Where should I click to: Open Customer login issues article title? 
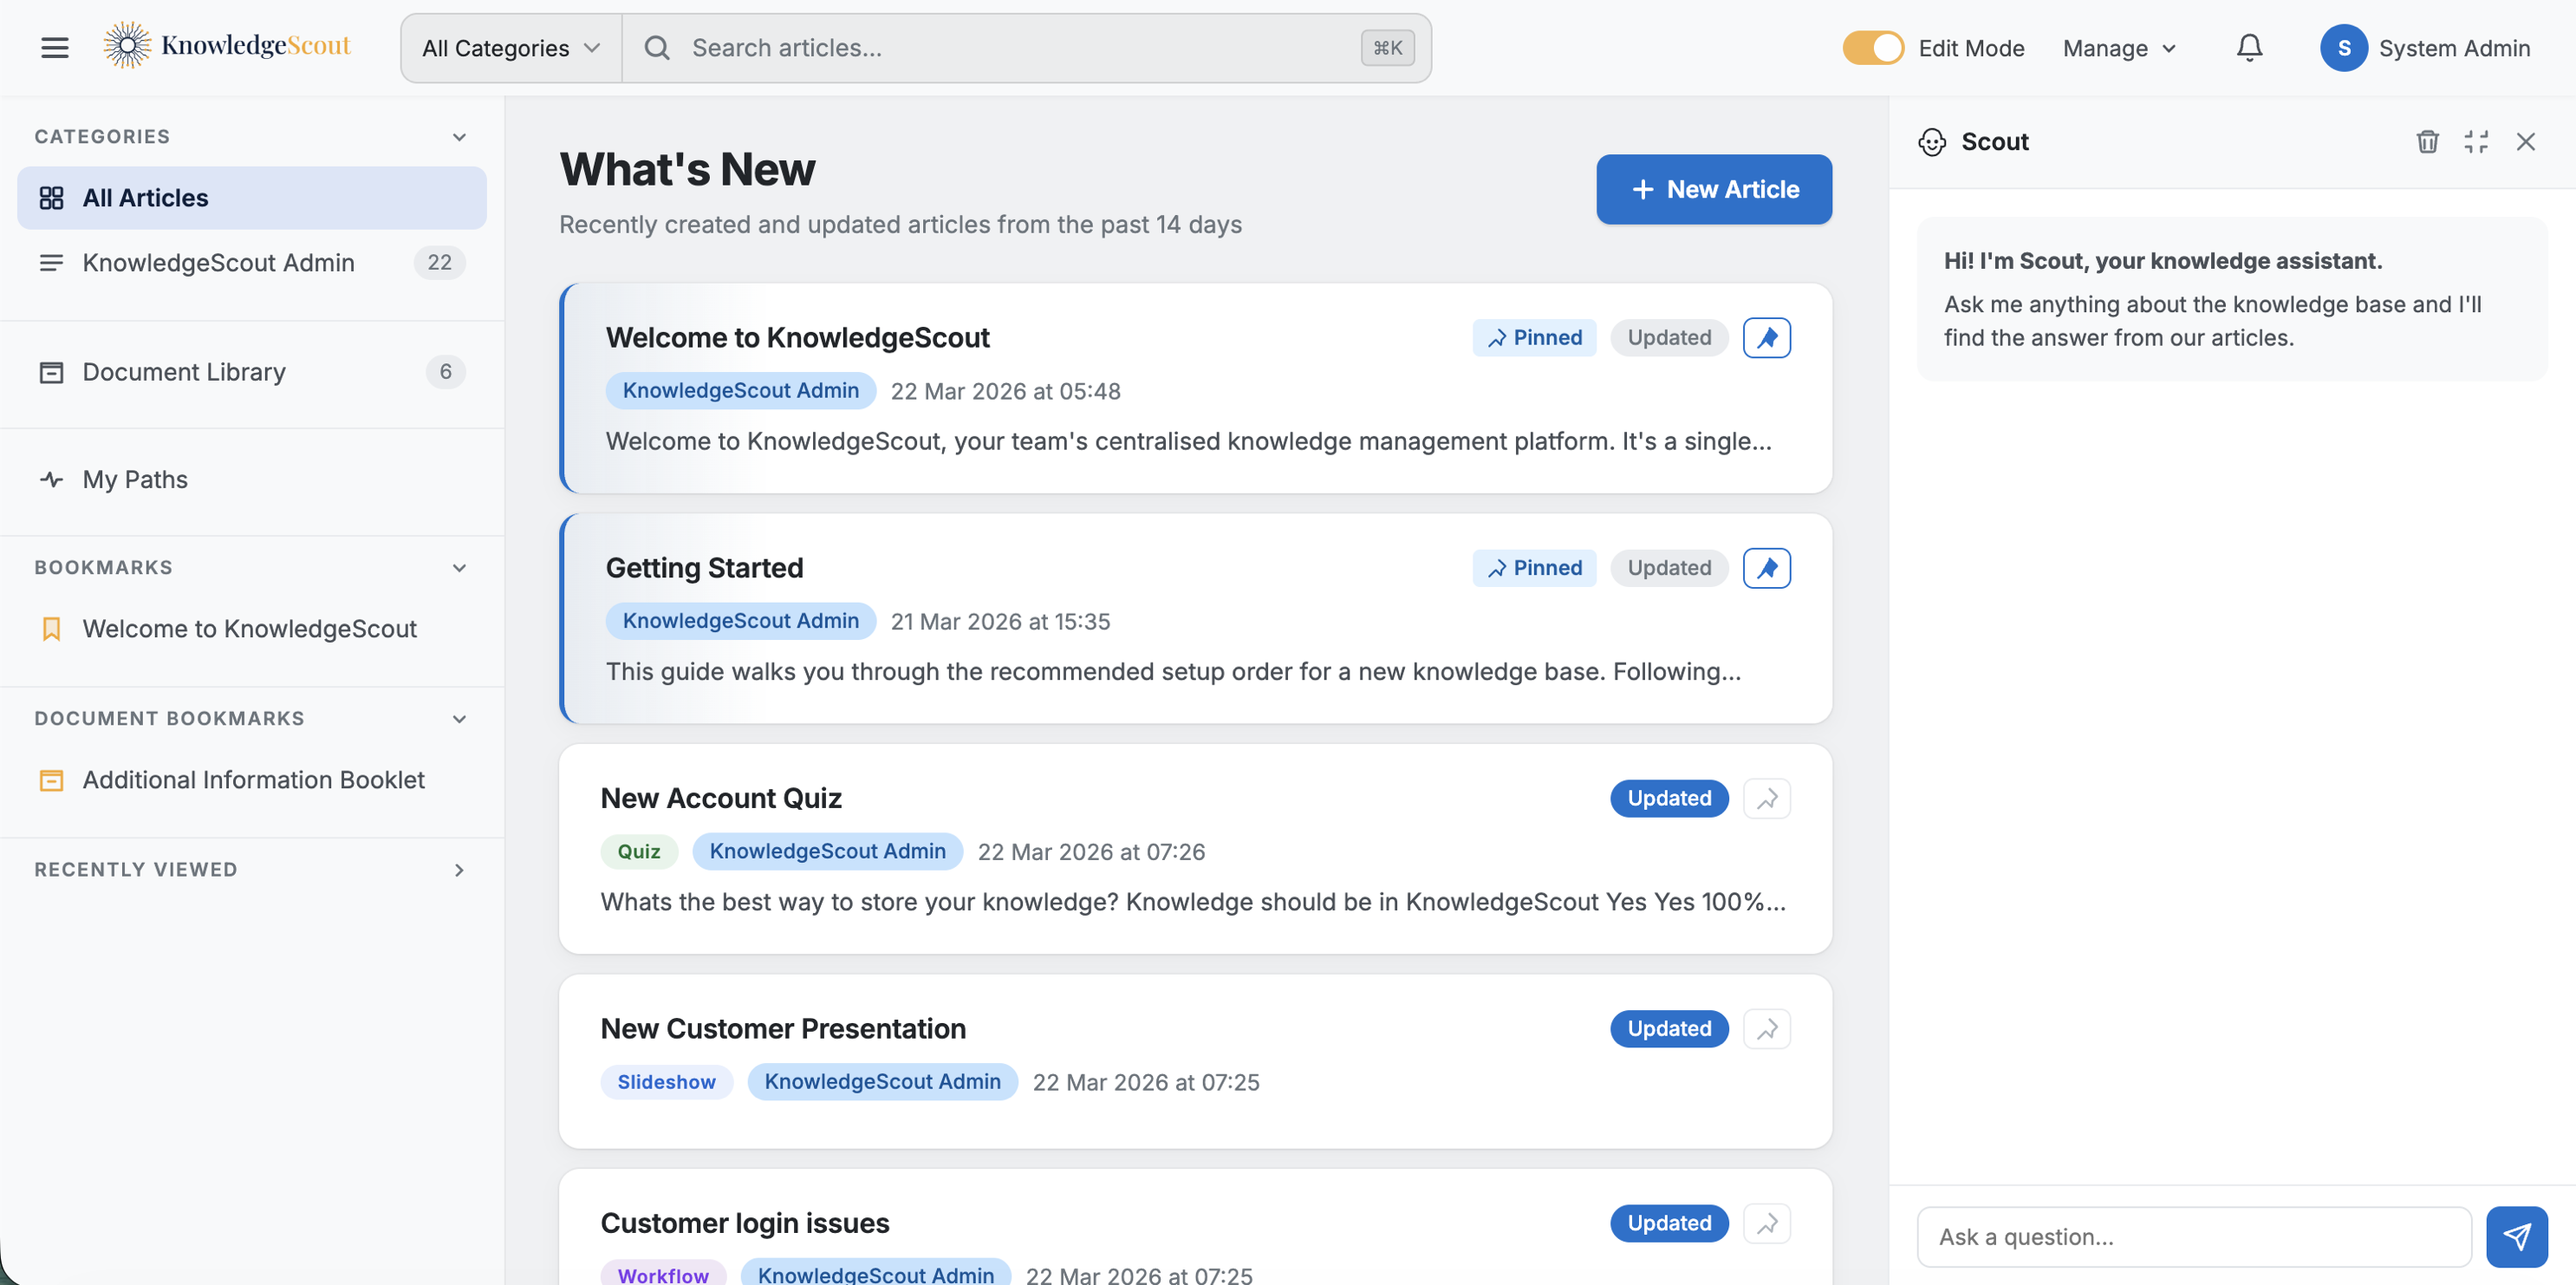745,1223
